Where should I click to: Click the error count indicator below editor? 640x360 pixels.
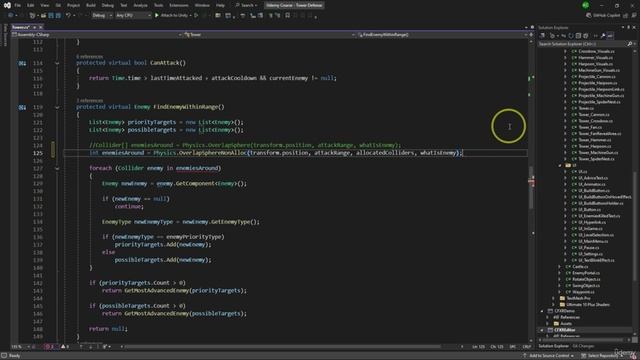point(49,347)
